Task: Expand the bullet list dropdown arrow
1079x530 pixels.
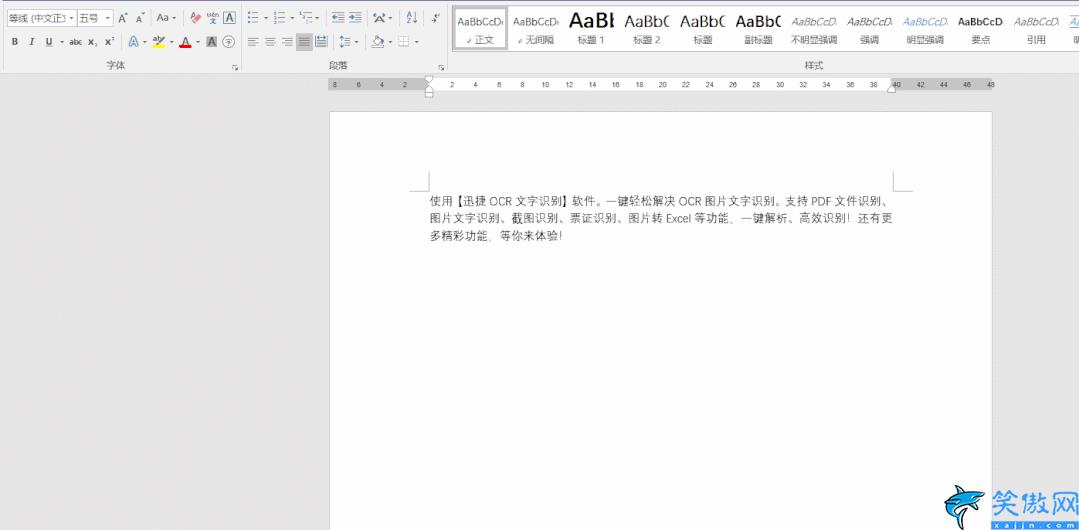Action: click(266, 18)
